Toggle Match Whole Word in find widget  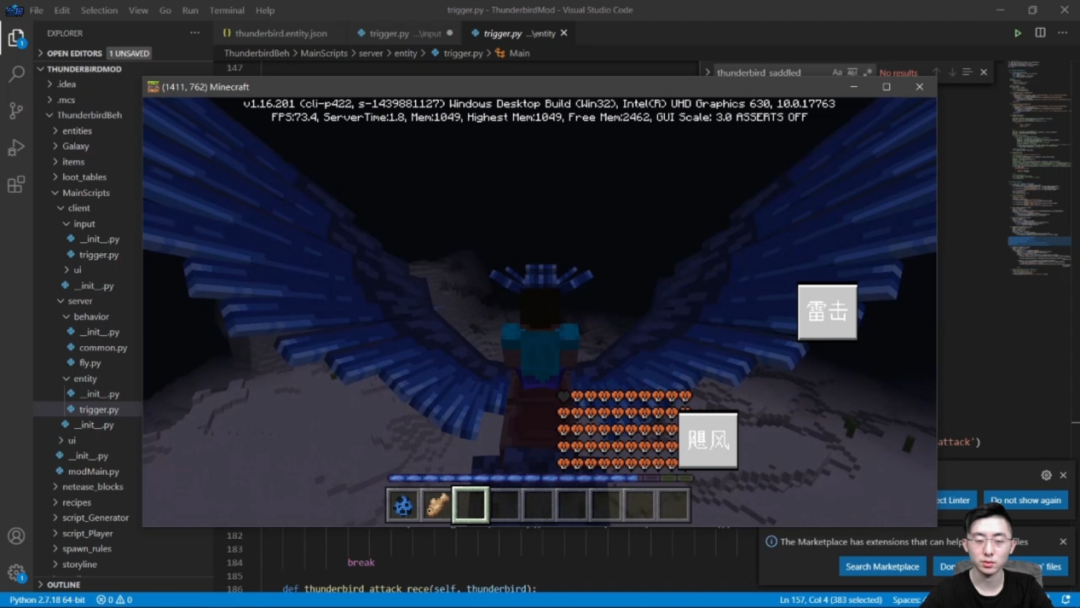pyautogui.click(x=853, y=72)
